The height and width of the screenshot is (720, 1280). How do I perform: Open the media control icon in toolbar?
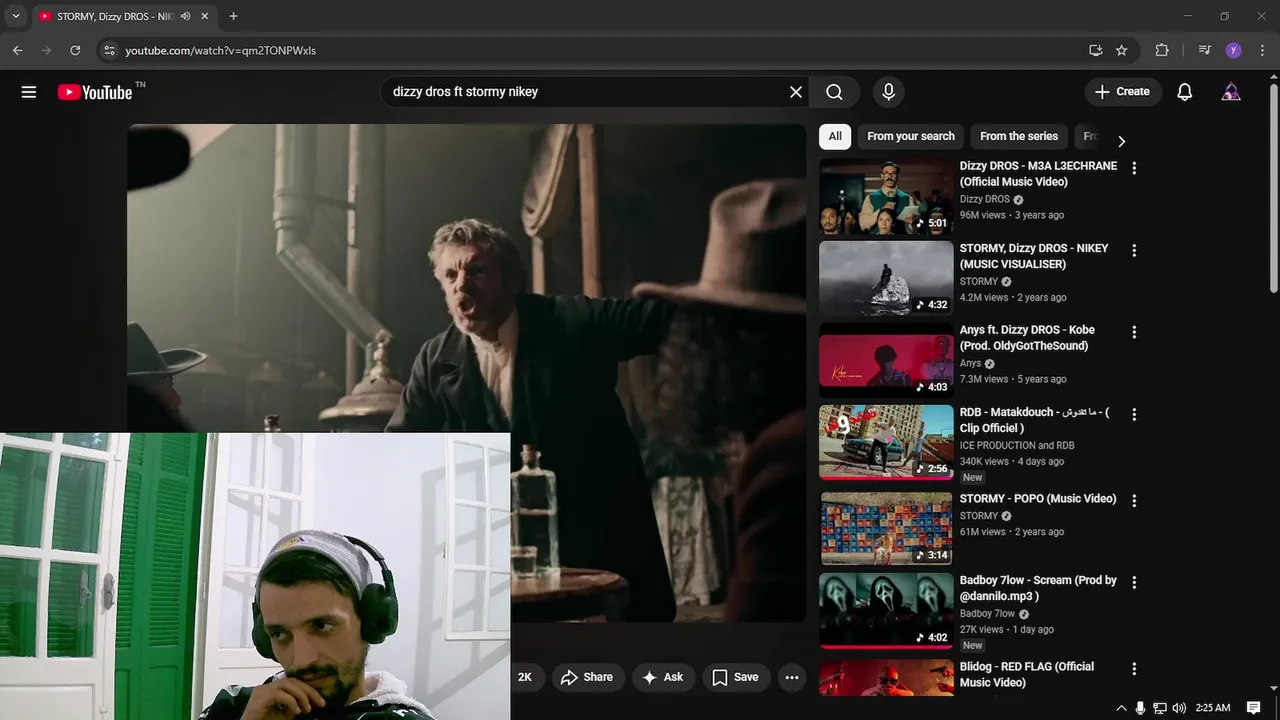[1204, 50]
